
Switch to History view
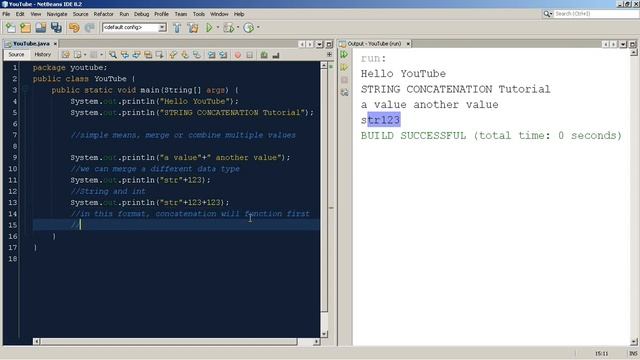42,55
